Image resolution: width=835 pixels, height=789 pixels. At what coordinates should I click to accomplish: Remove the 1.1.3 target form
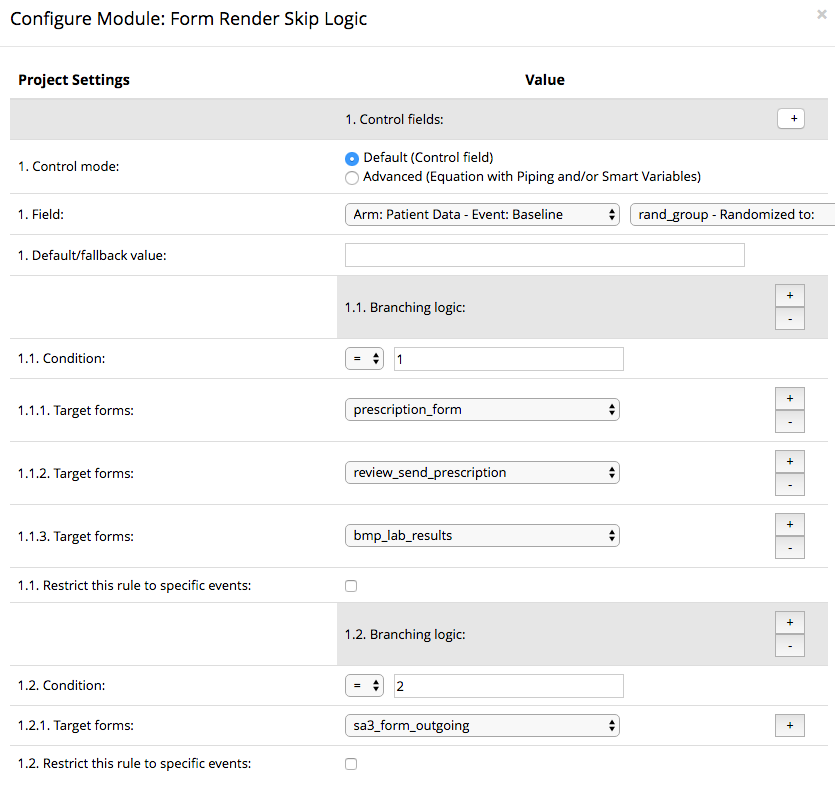[x=790, y=547]
